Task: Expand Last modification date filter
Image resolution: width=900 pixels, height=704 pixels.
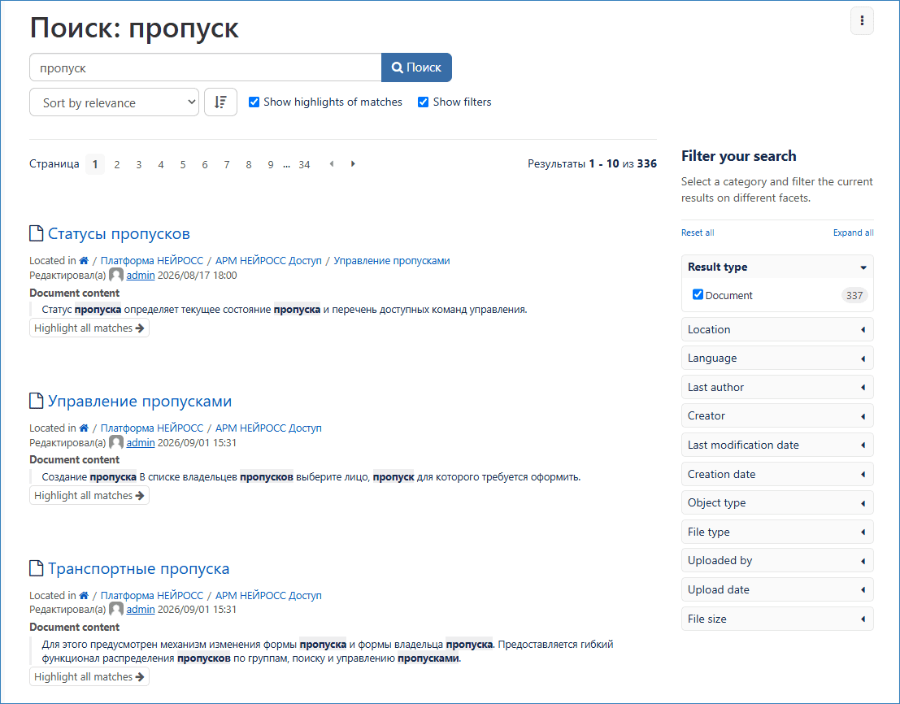Action: tap(777, 445)
